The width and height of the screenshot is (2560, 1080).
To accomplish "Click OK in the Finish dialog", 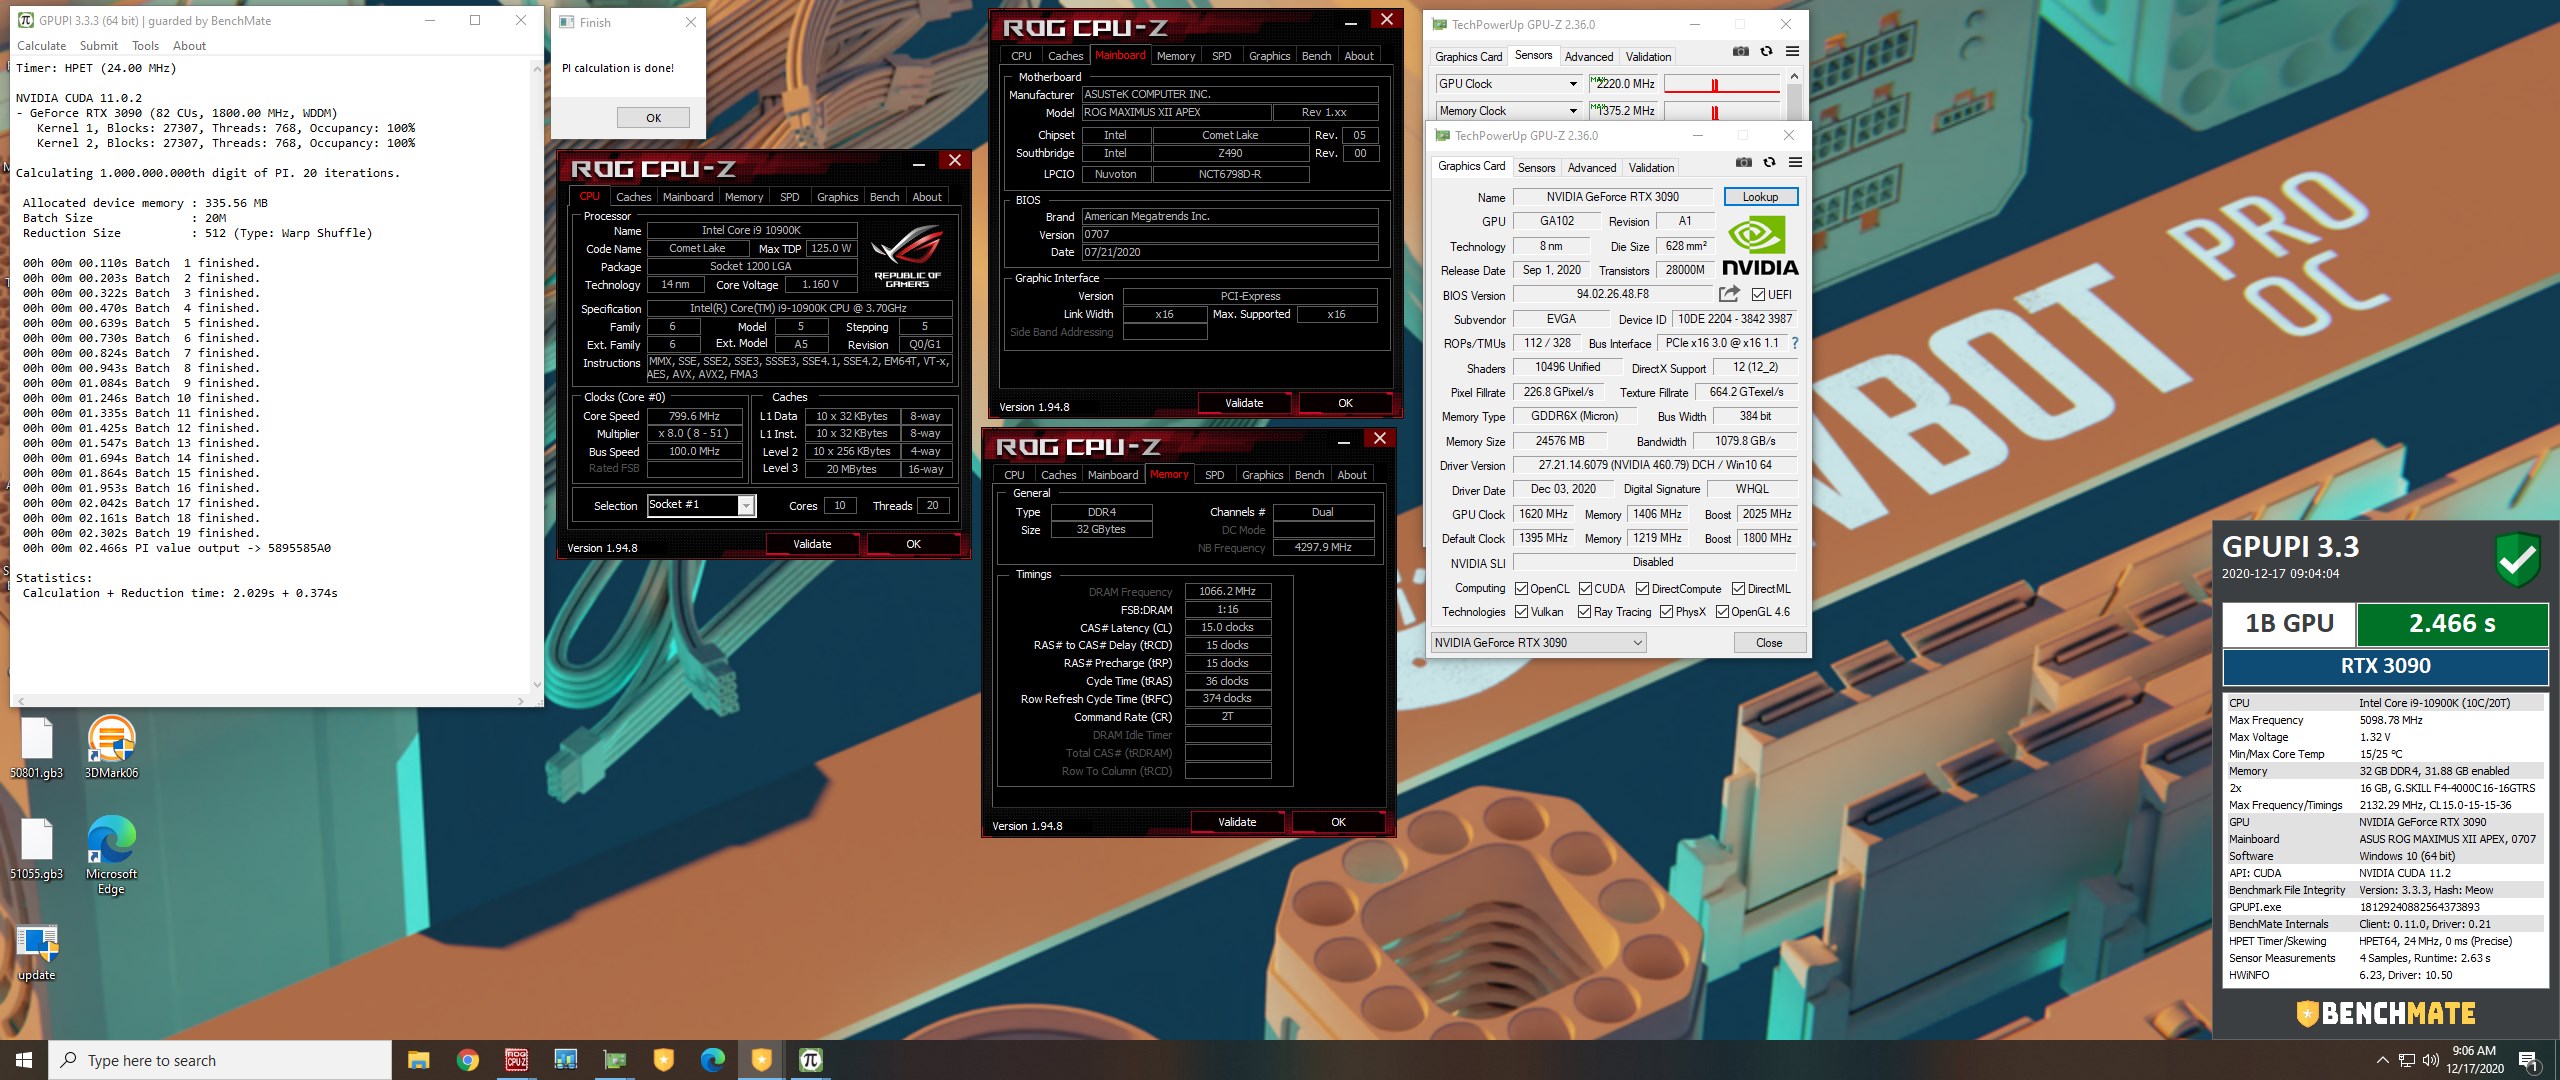I will click(653, 118).
